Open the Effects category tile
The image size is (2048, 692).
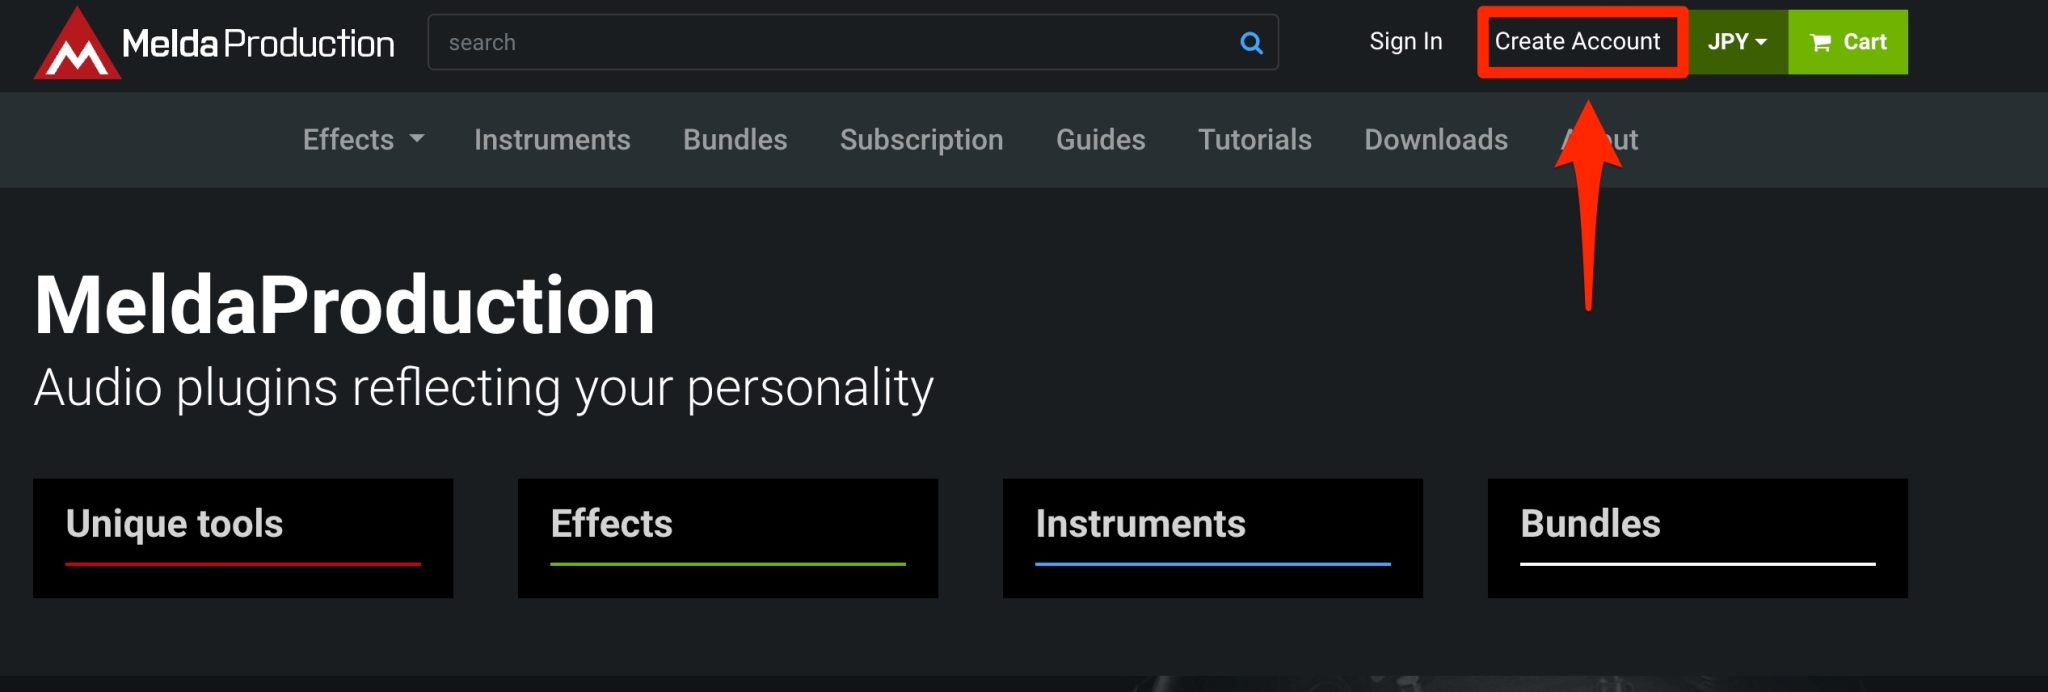[x=726, y=537]
